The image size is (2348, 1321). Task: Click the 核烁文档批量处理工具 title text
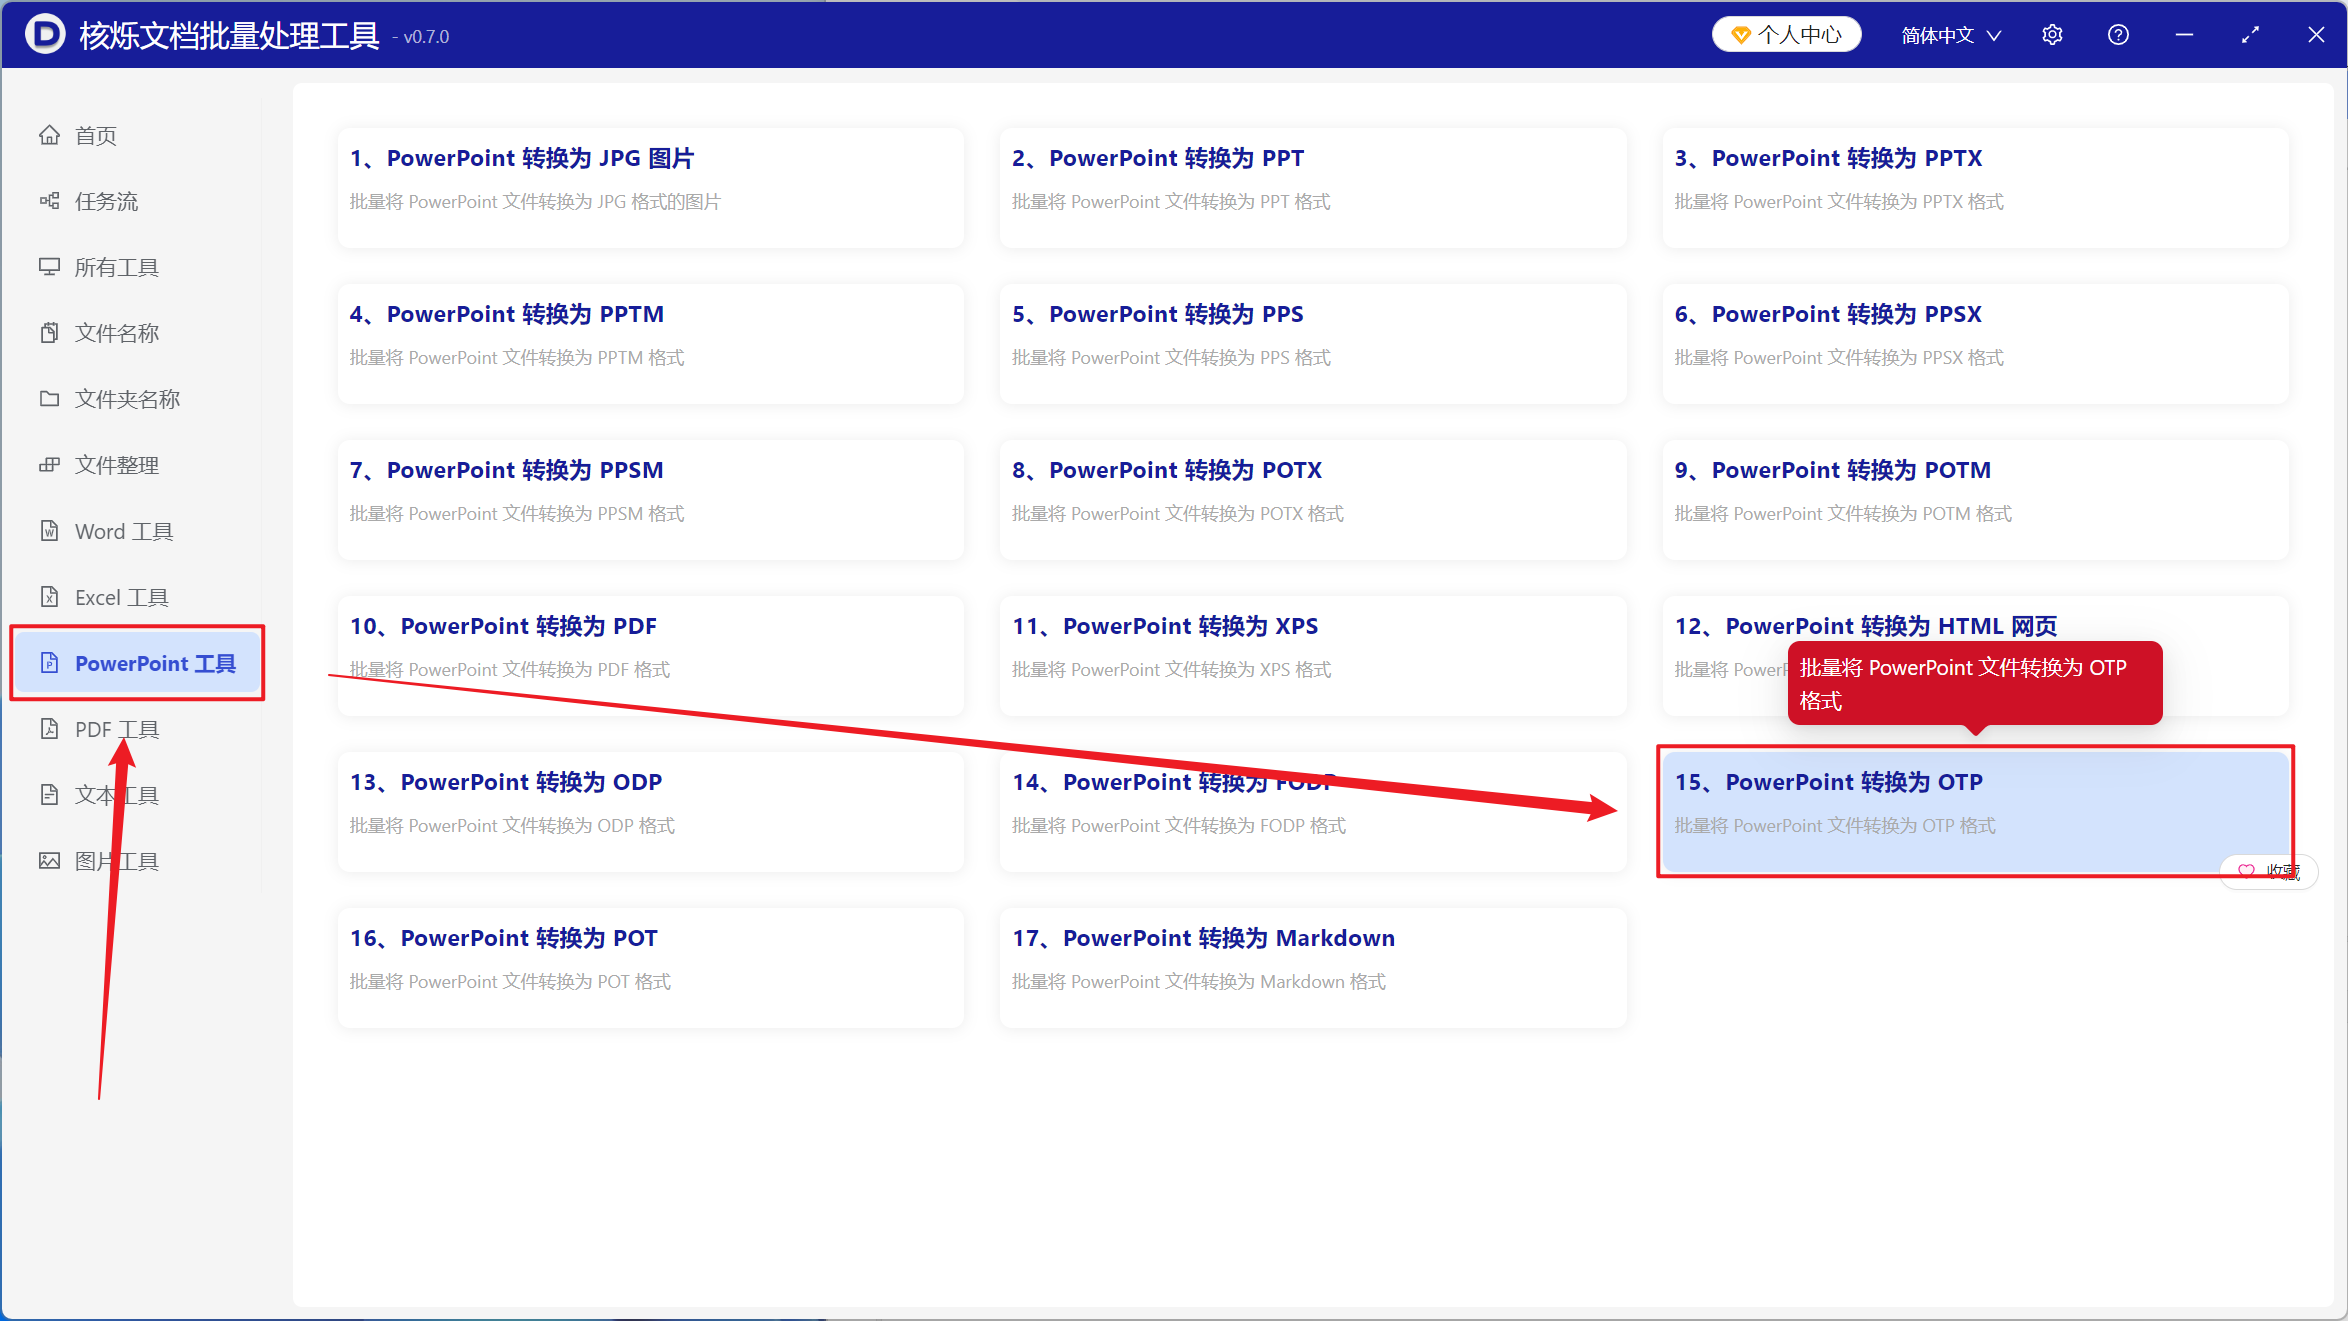pos(229,35)
